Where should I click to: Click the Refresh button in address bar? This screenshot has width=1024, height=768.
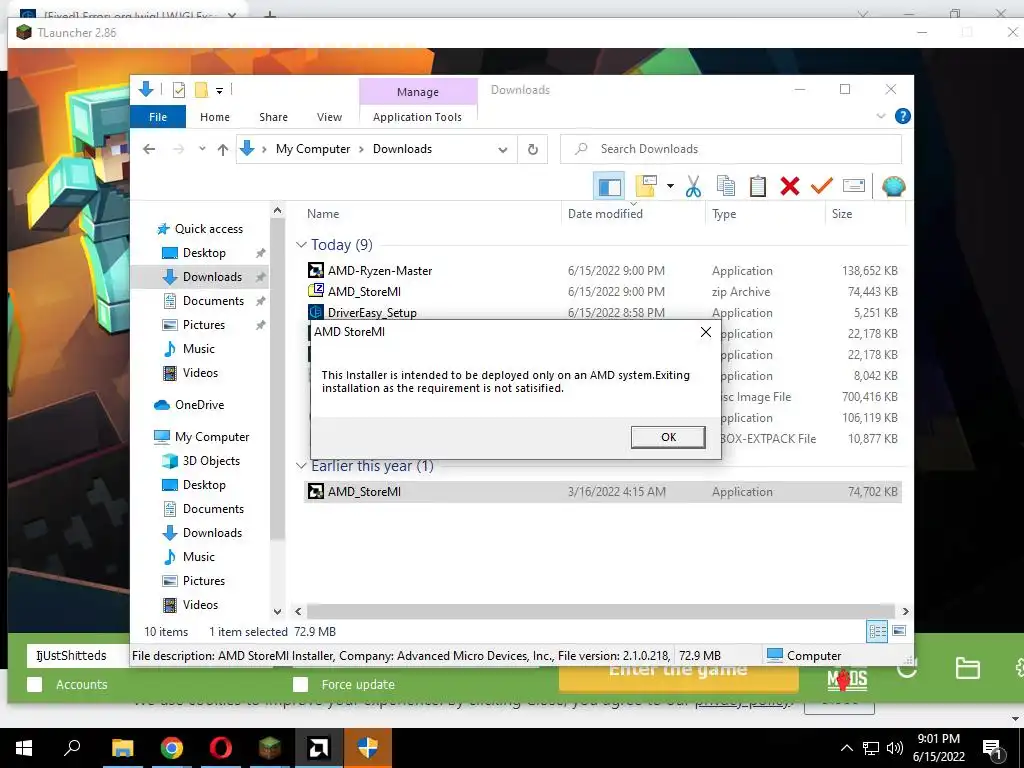[x=533, y=150]
